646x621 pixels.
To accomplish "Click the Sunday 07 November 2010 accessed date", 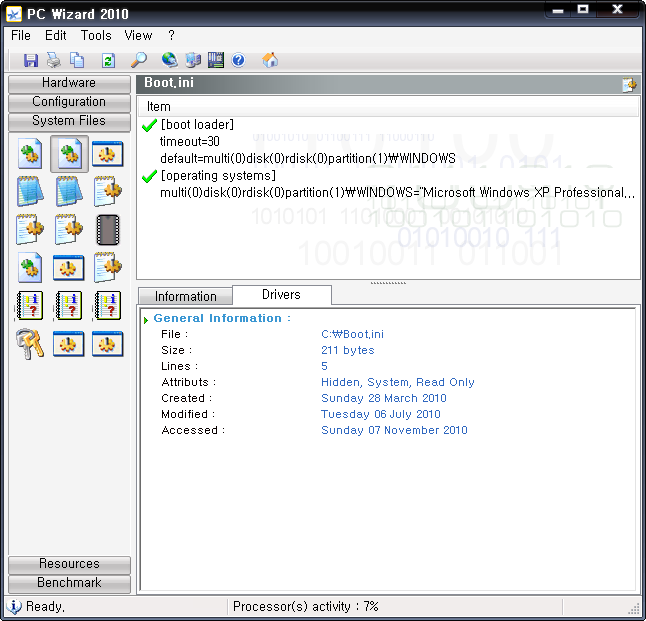I will [394, 430].
